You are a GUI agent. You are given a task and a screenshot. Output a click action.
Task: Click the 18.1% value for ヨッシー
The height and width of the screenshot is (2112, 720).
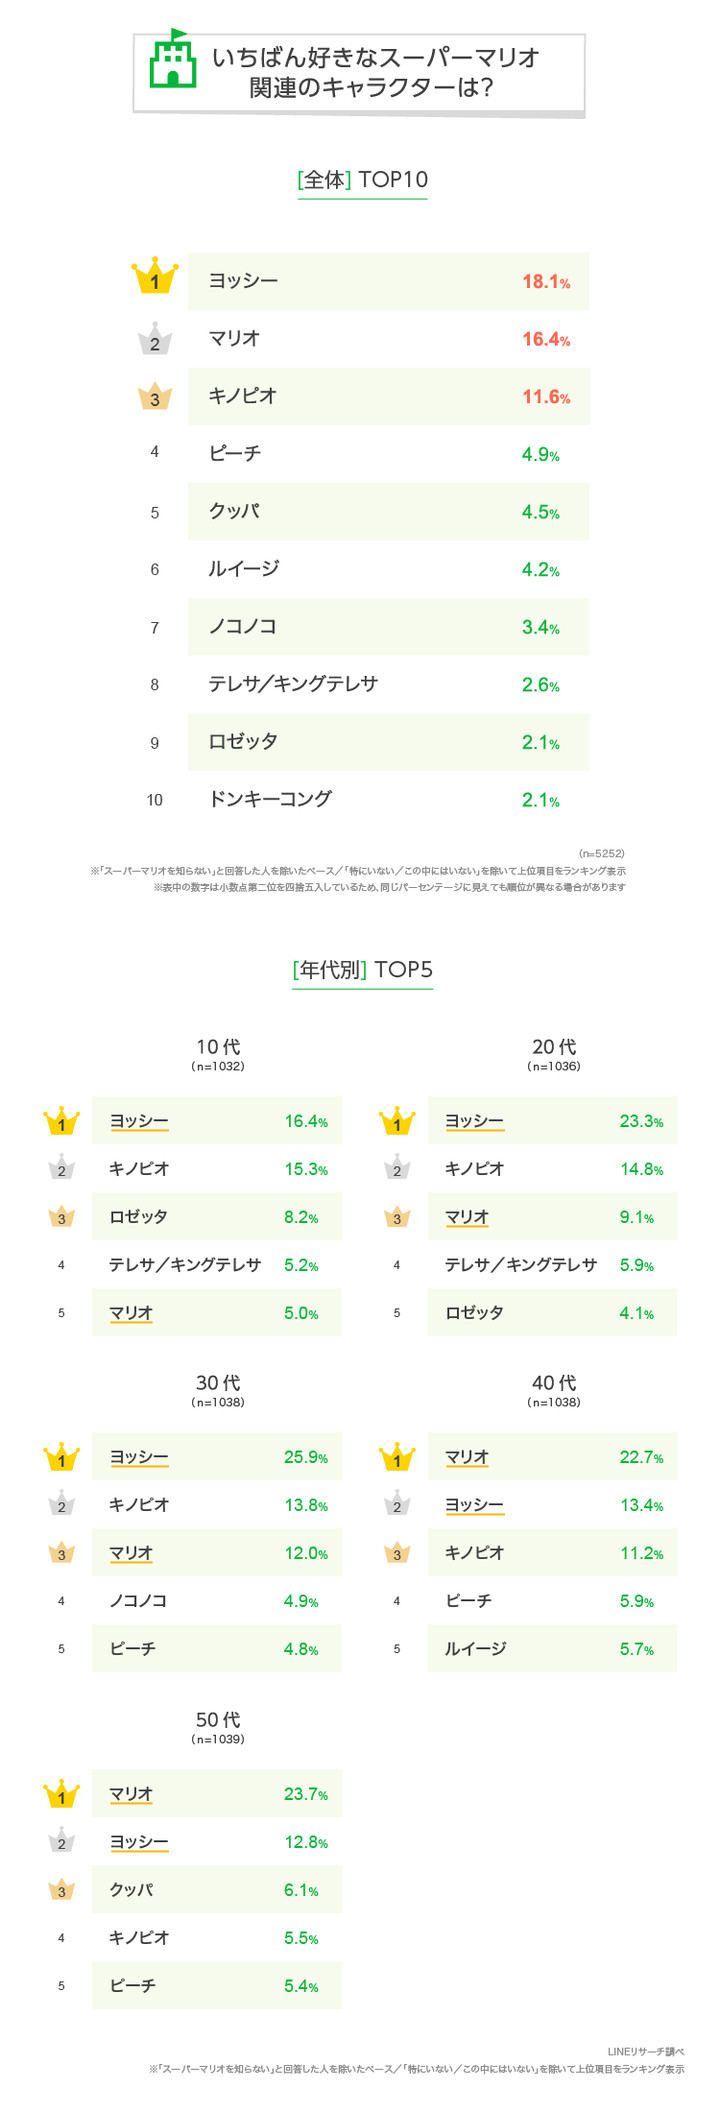pos(545,282)
